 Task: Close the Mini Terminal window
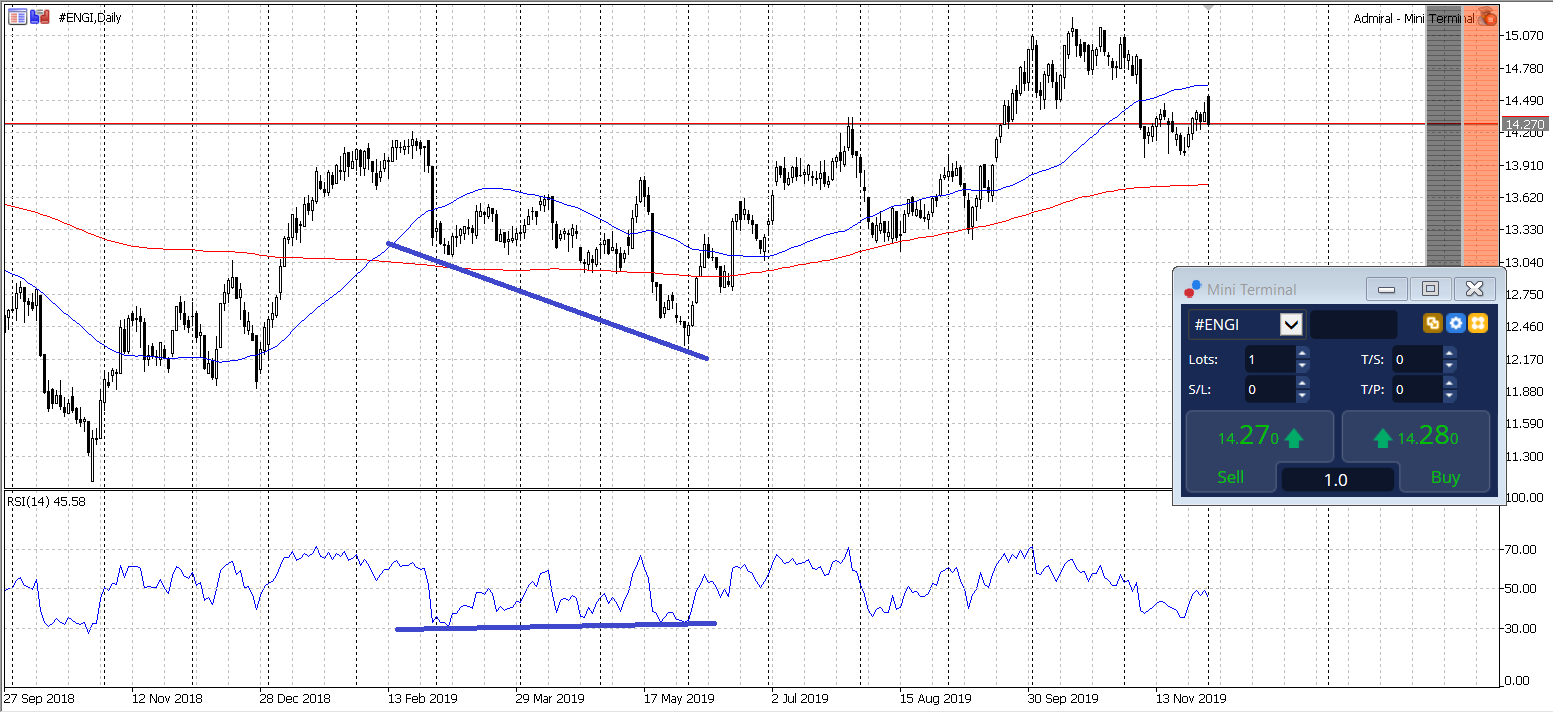[1474, 289]
